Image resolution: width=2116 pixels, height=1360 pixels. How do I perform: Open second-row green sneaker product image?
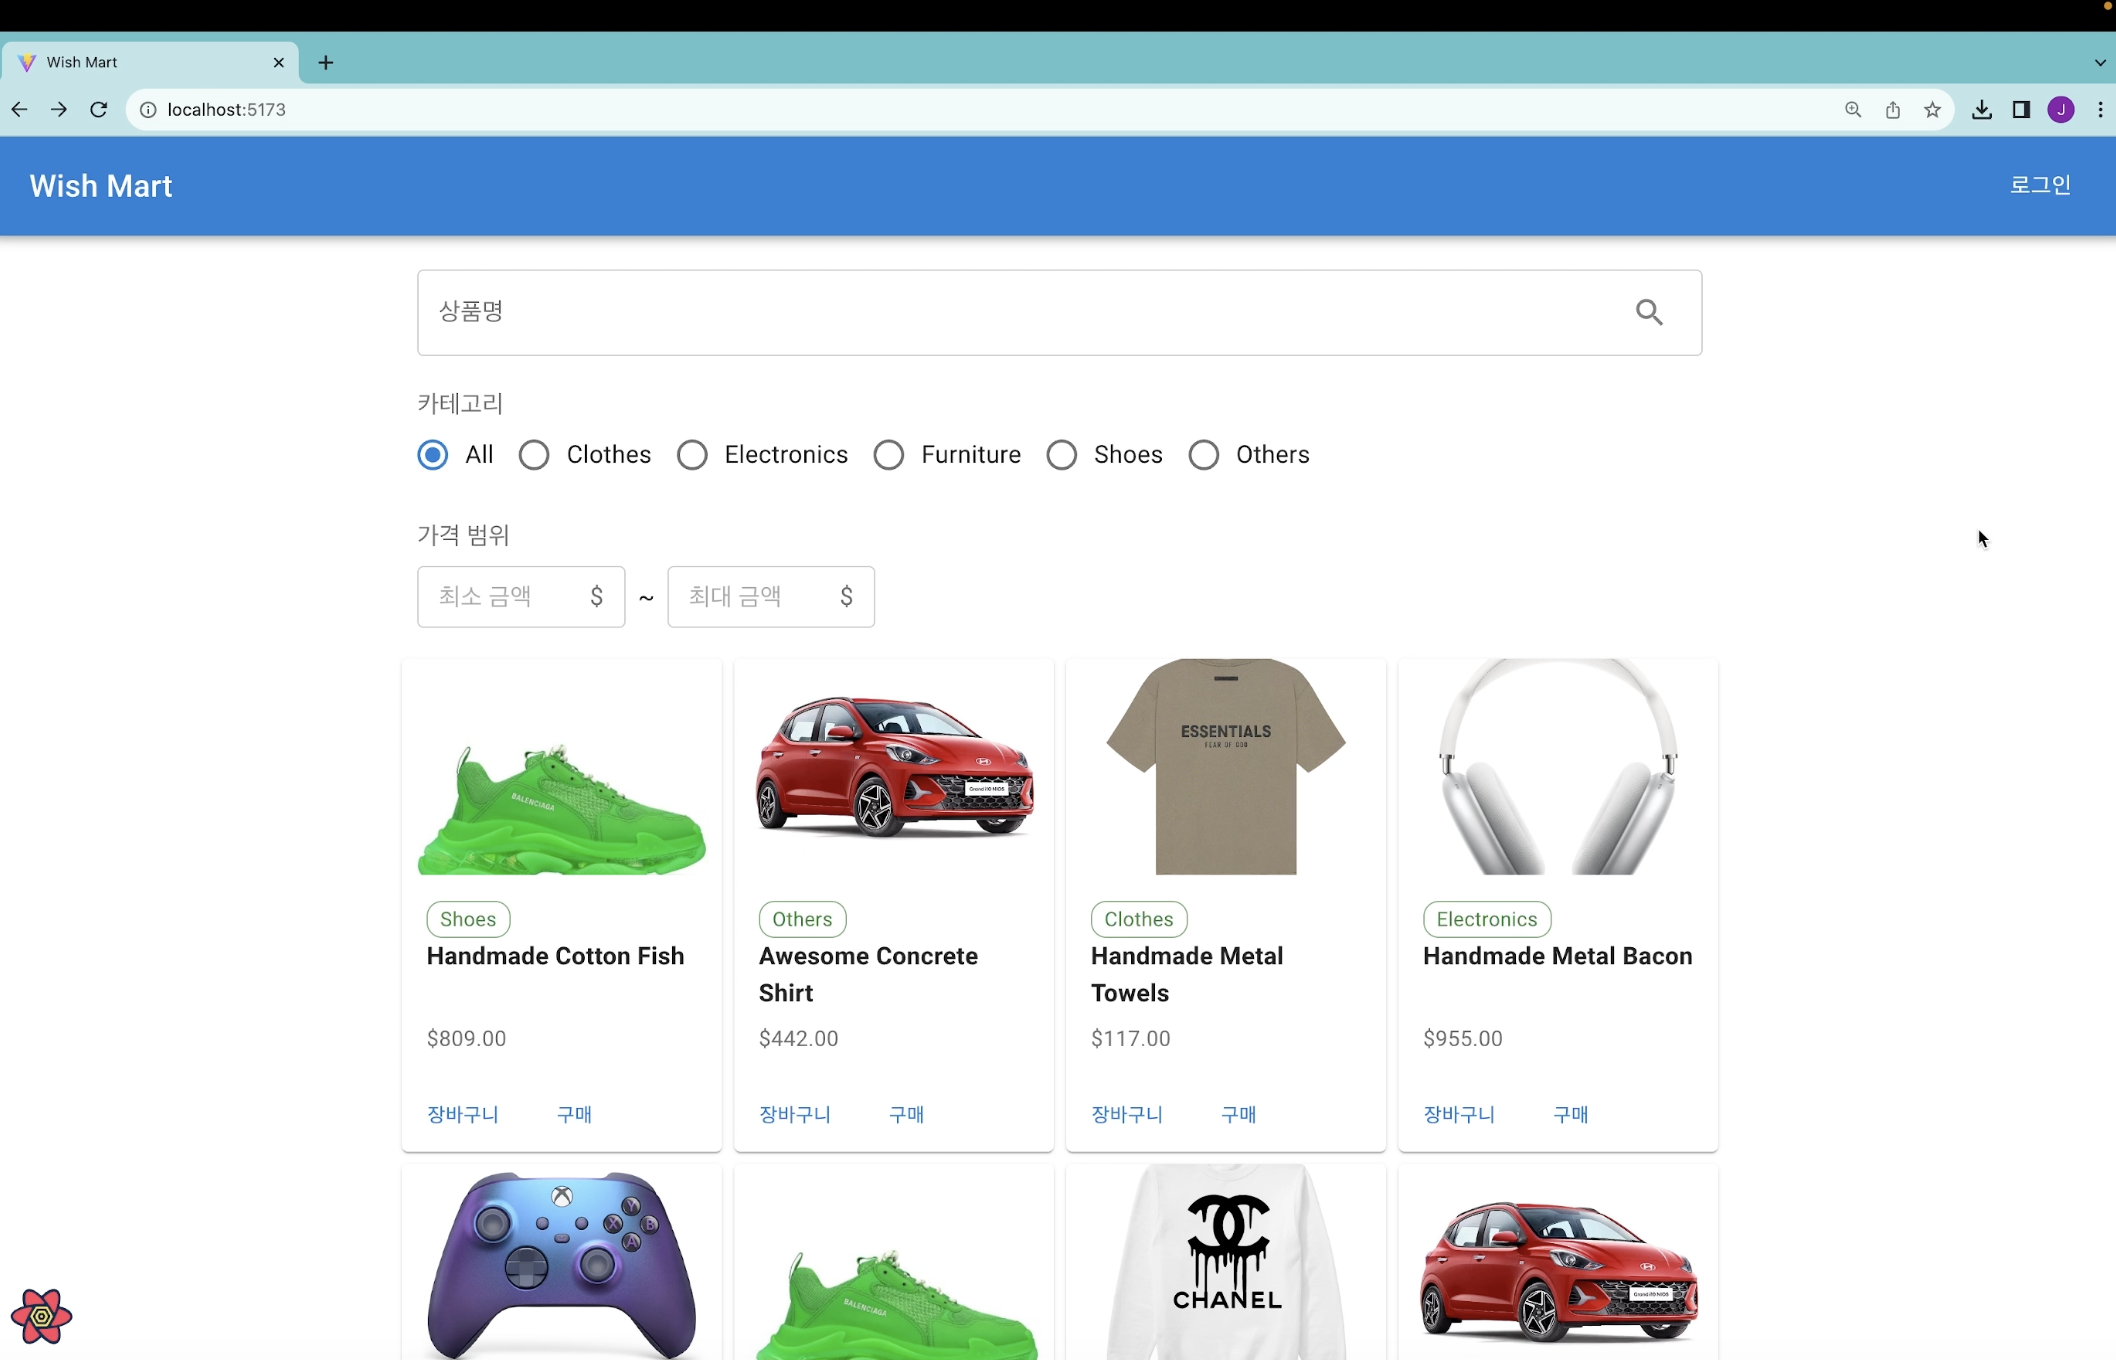(x=894, y=1262)
